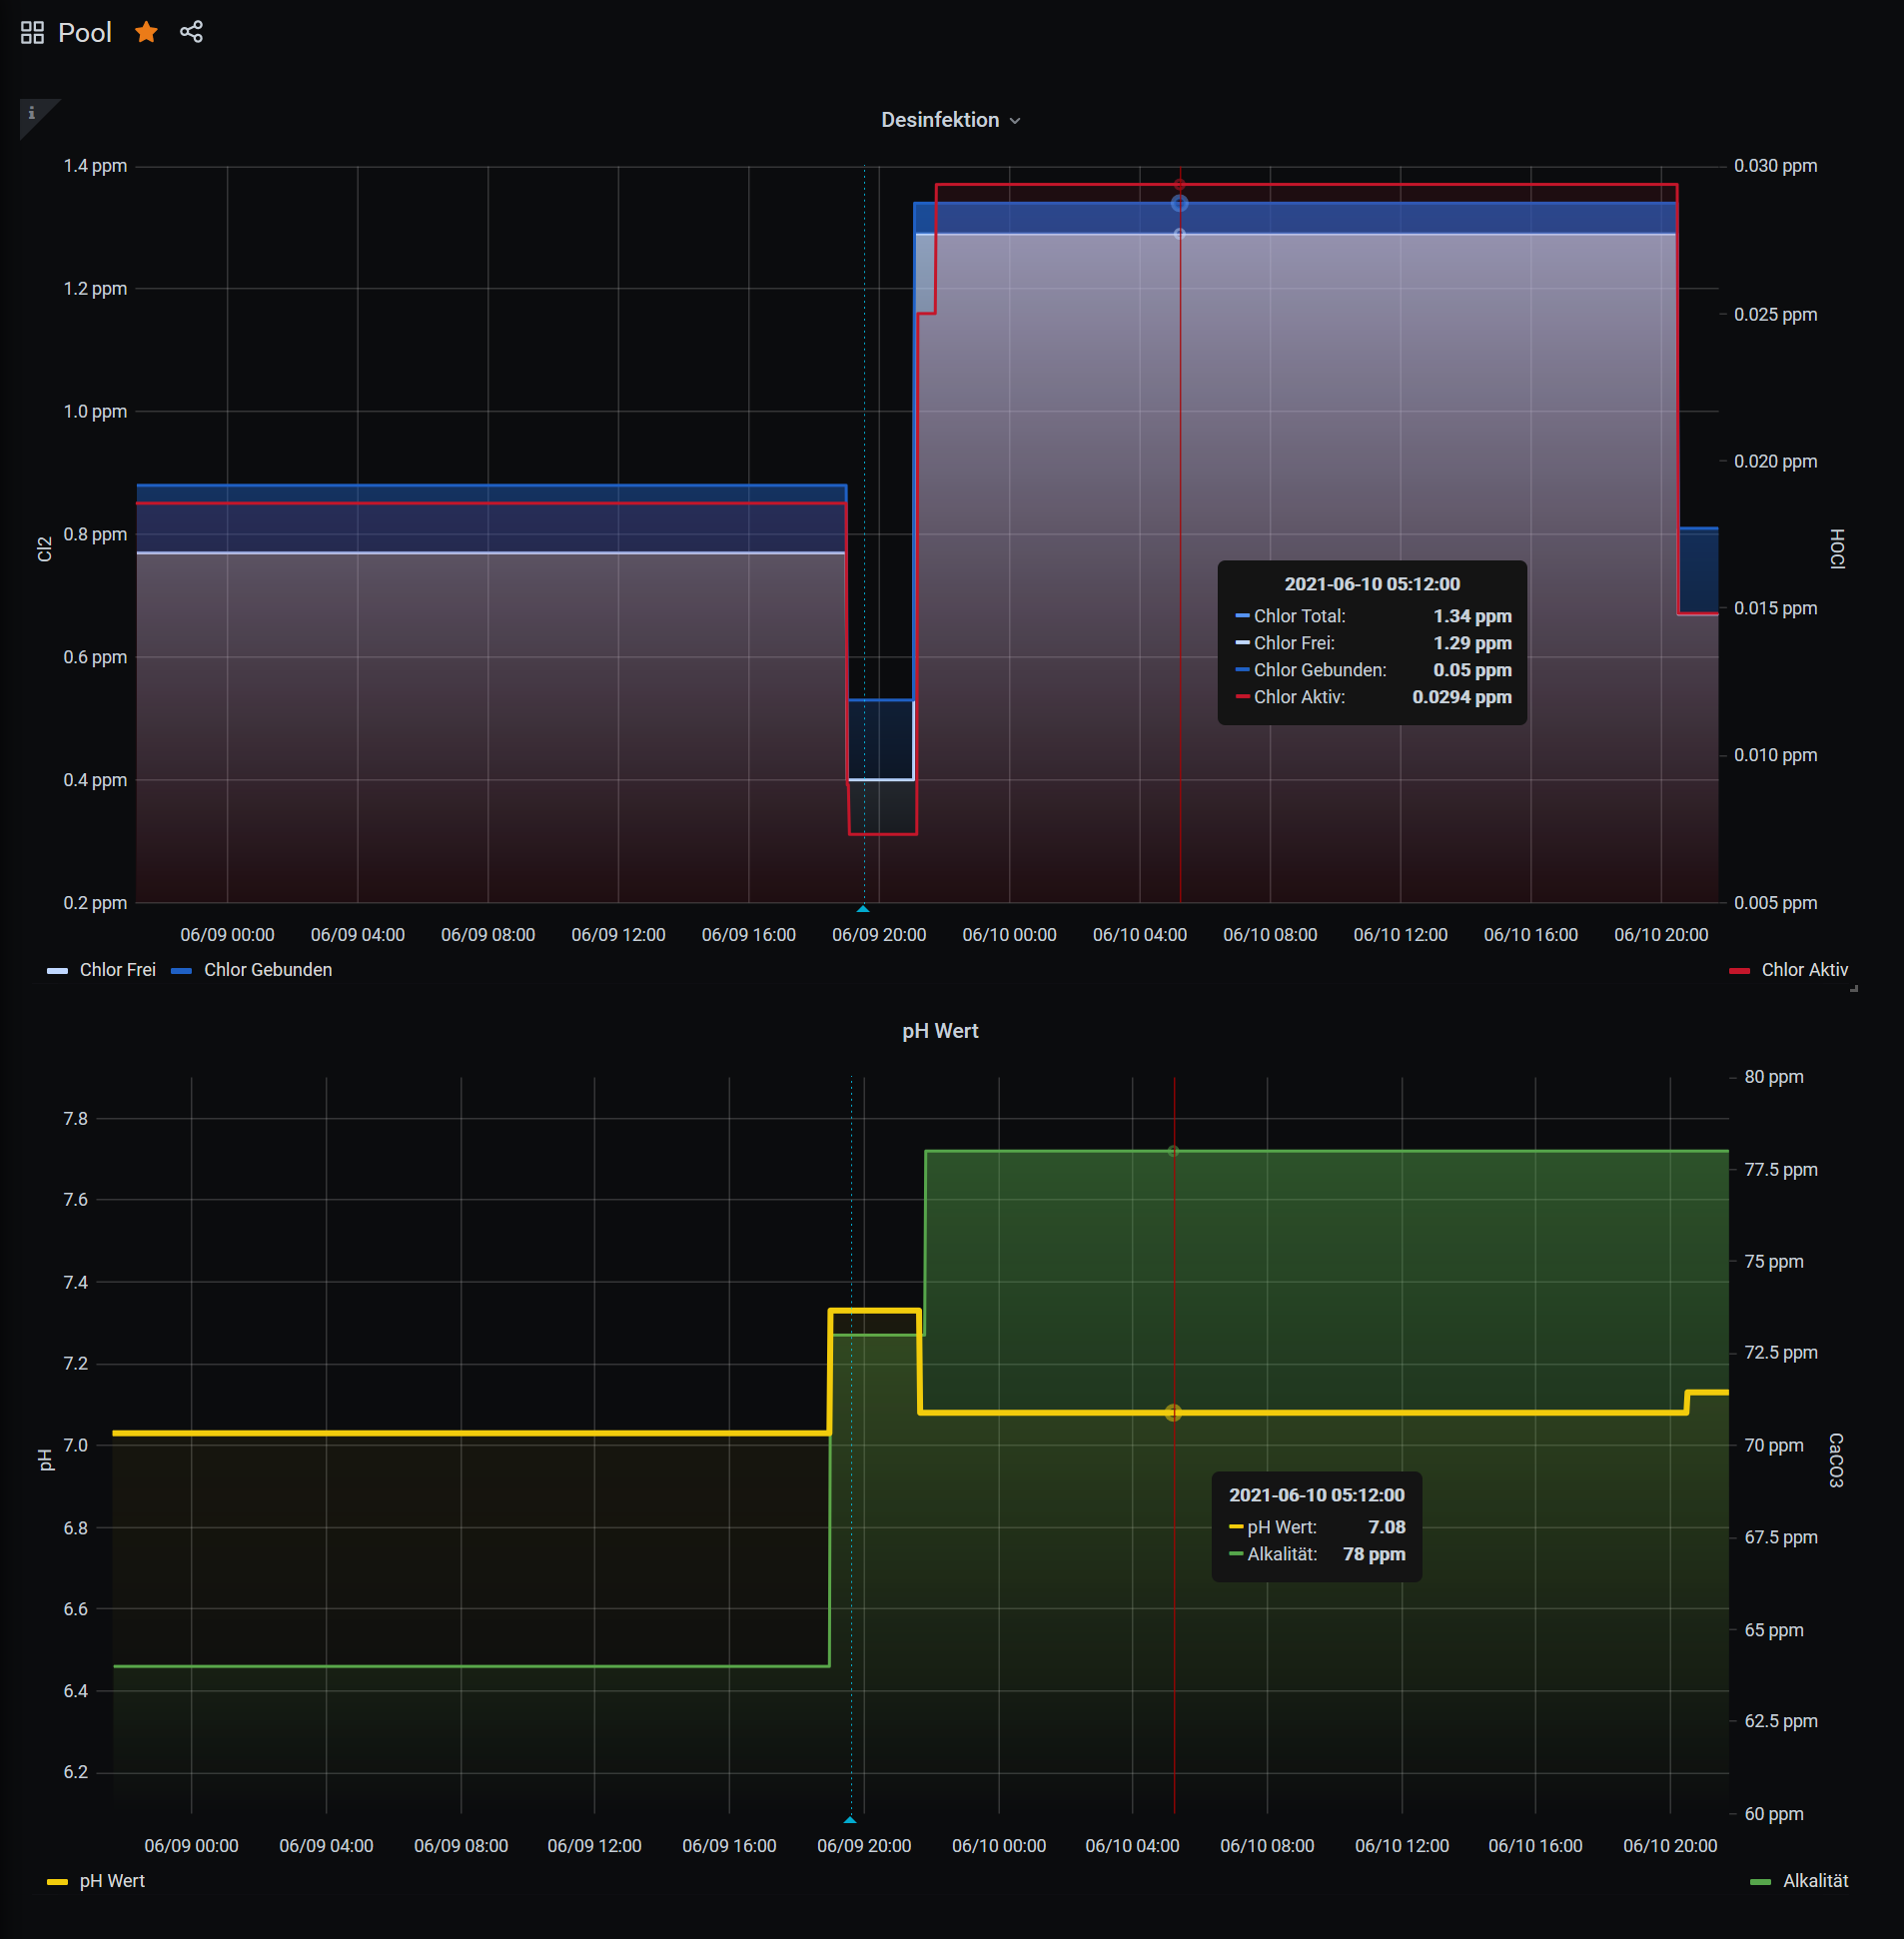Open the dashboards grid icon
Viewport: 1904px width, 1939px height.
[x=32, y=33]
